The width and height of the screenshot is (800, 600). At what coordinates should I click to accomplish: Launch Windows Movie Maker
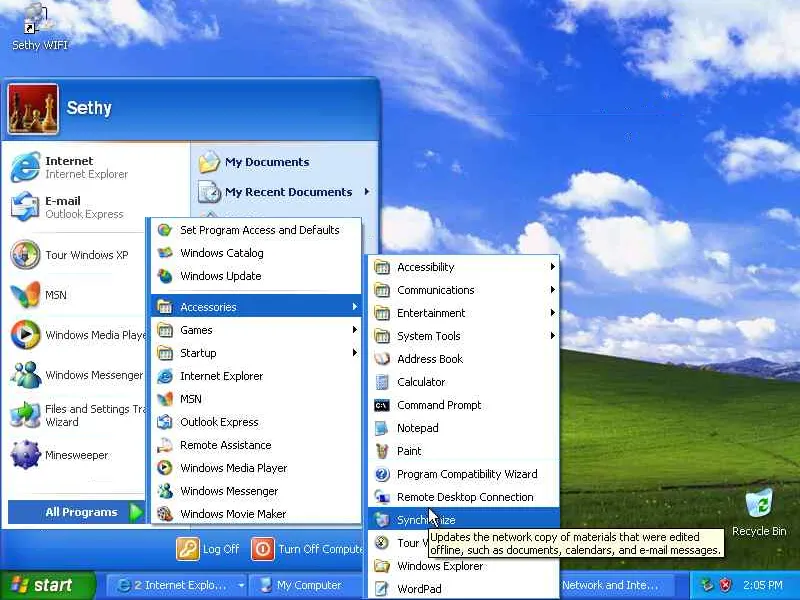click(256, 514)
